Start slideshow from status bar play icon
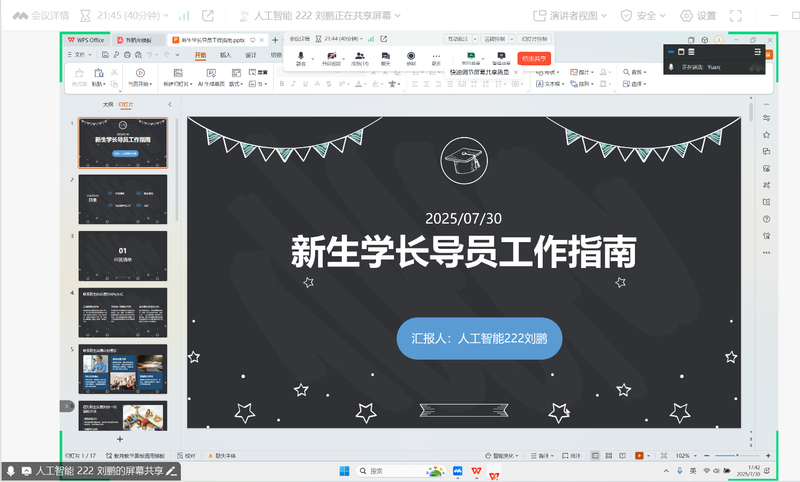 tap(639, 455)
